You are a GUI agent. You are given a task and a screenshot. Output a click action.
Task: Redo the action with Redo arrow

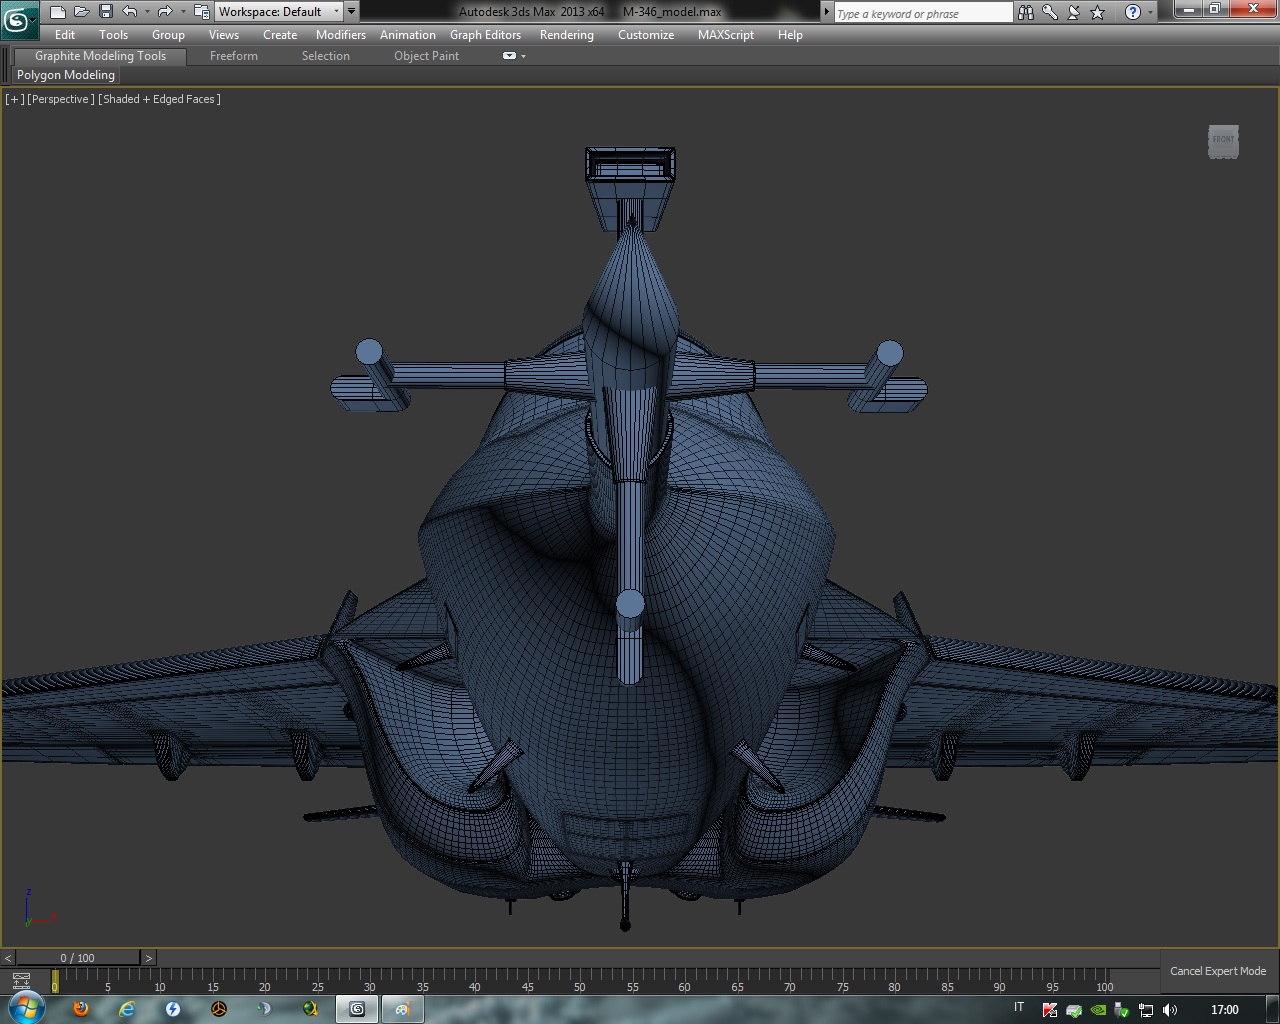165,12
